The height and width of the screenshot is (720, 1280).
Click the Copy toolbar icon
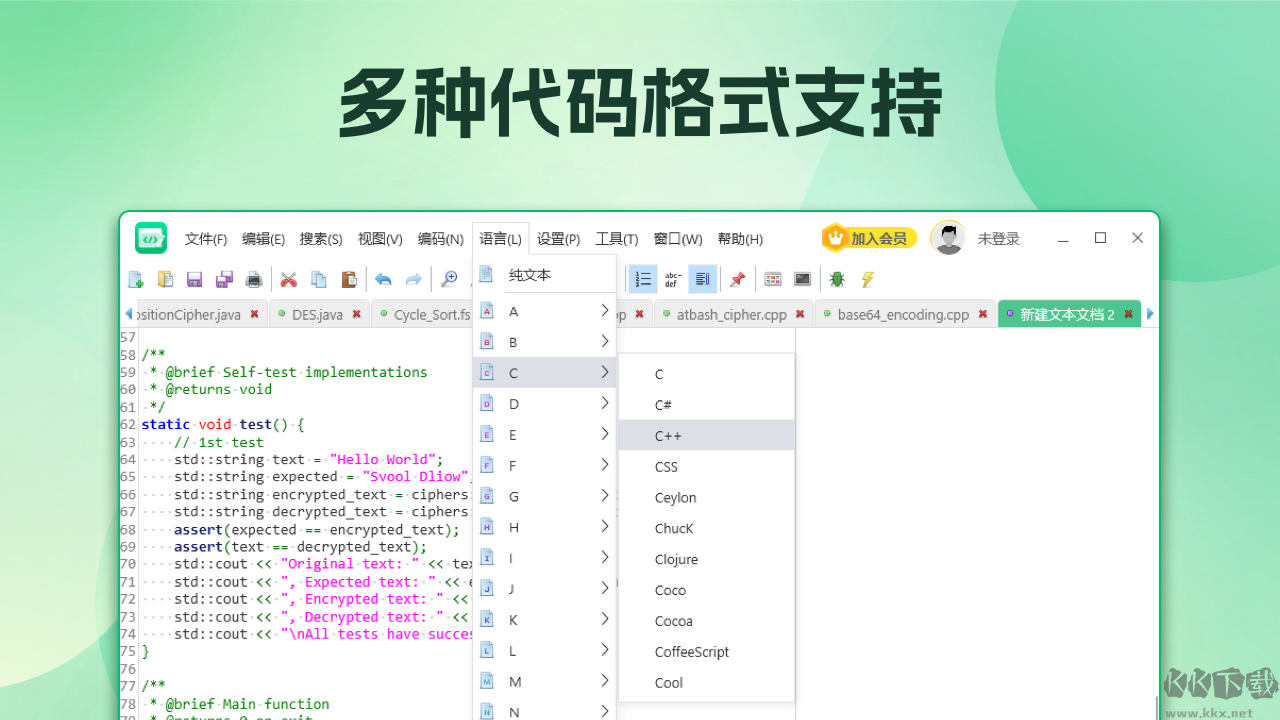pos(319,279)
